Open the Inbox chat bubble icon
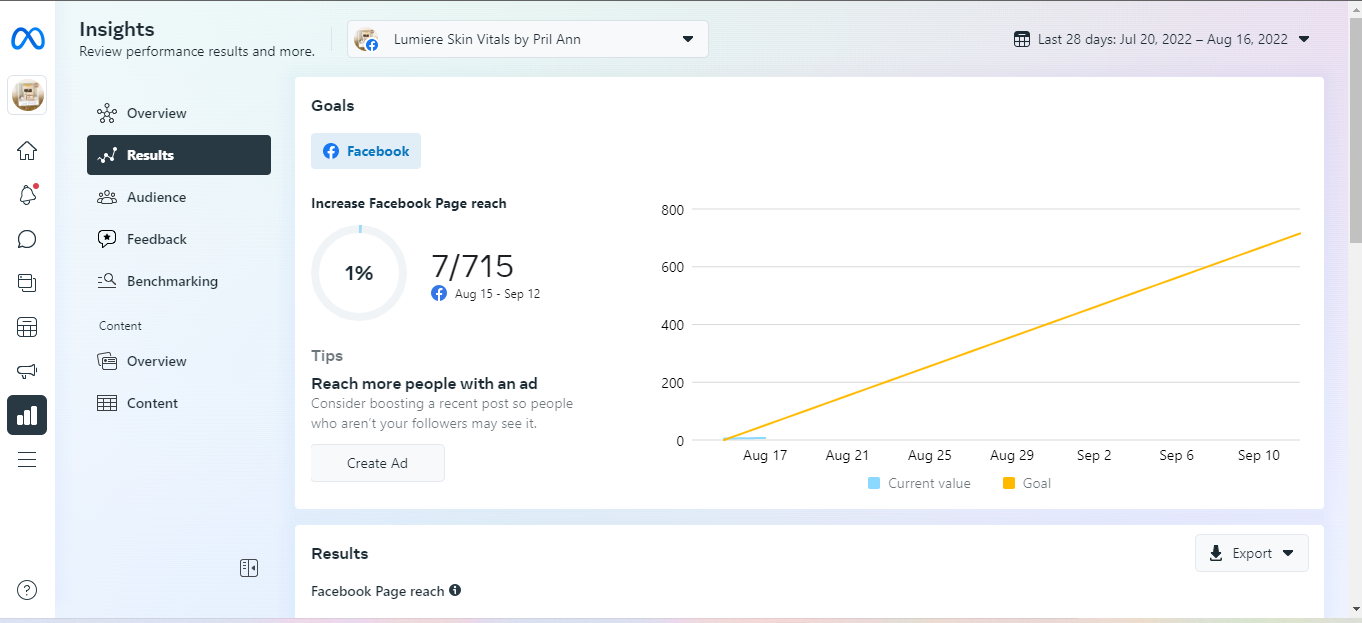 click(27, 239)
